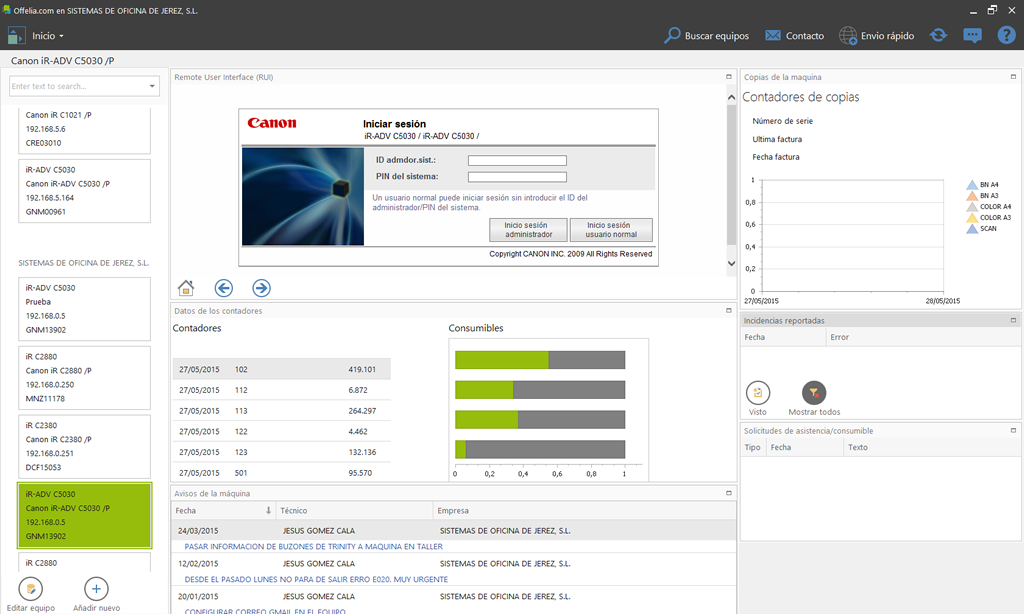Click Editar equipo icon
The width and height of the screenshot is (1024, 614).
click(x=31, y=589)
